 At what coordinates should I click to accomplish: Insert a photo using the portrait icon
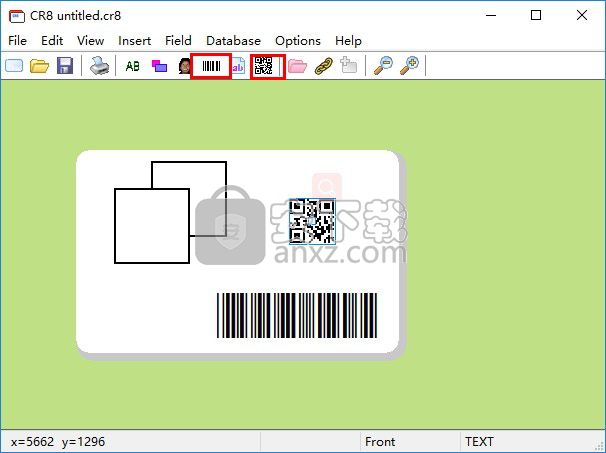[185, 66]
